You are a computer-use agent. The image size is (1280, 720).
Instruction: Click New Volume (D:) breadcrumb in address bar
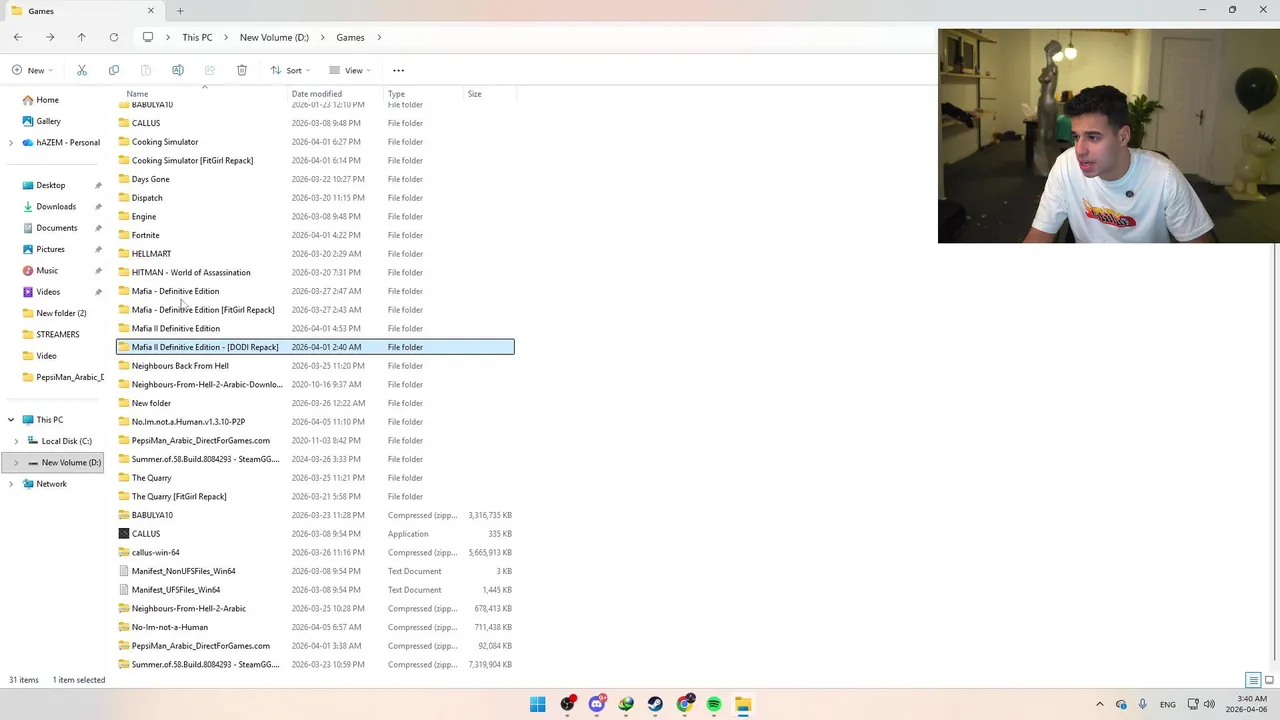pyautogui.click(x=274, y=37)
